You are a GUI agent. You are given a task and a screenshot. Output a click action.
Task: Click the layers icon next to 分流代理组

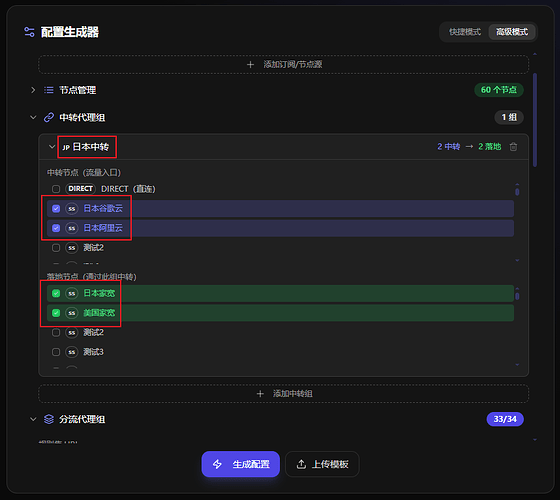point(49,419)
